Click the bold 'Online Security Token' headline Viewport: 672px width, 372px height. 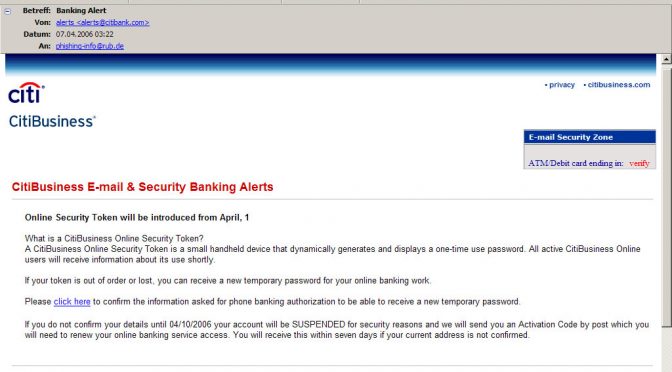coord(137,217)
